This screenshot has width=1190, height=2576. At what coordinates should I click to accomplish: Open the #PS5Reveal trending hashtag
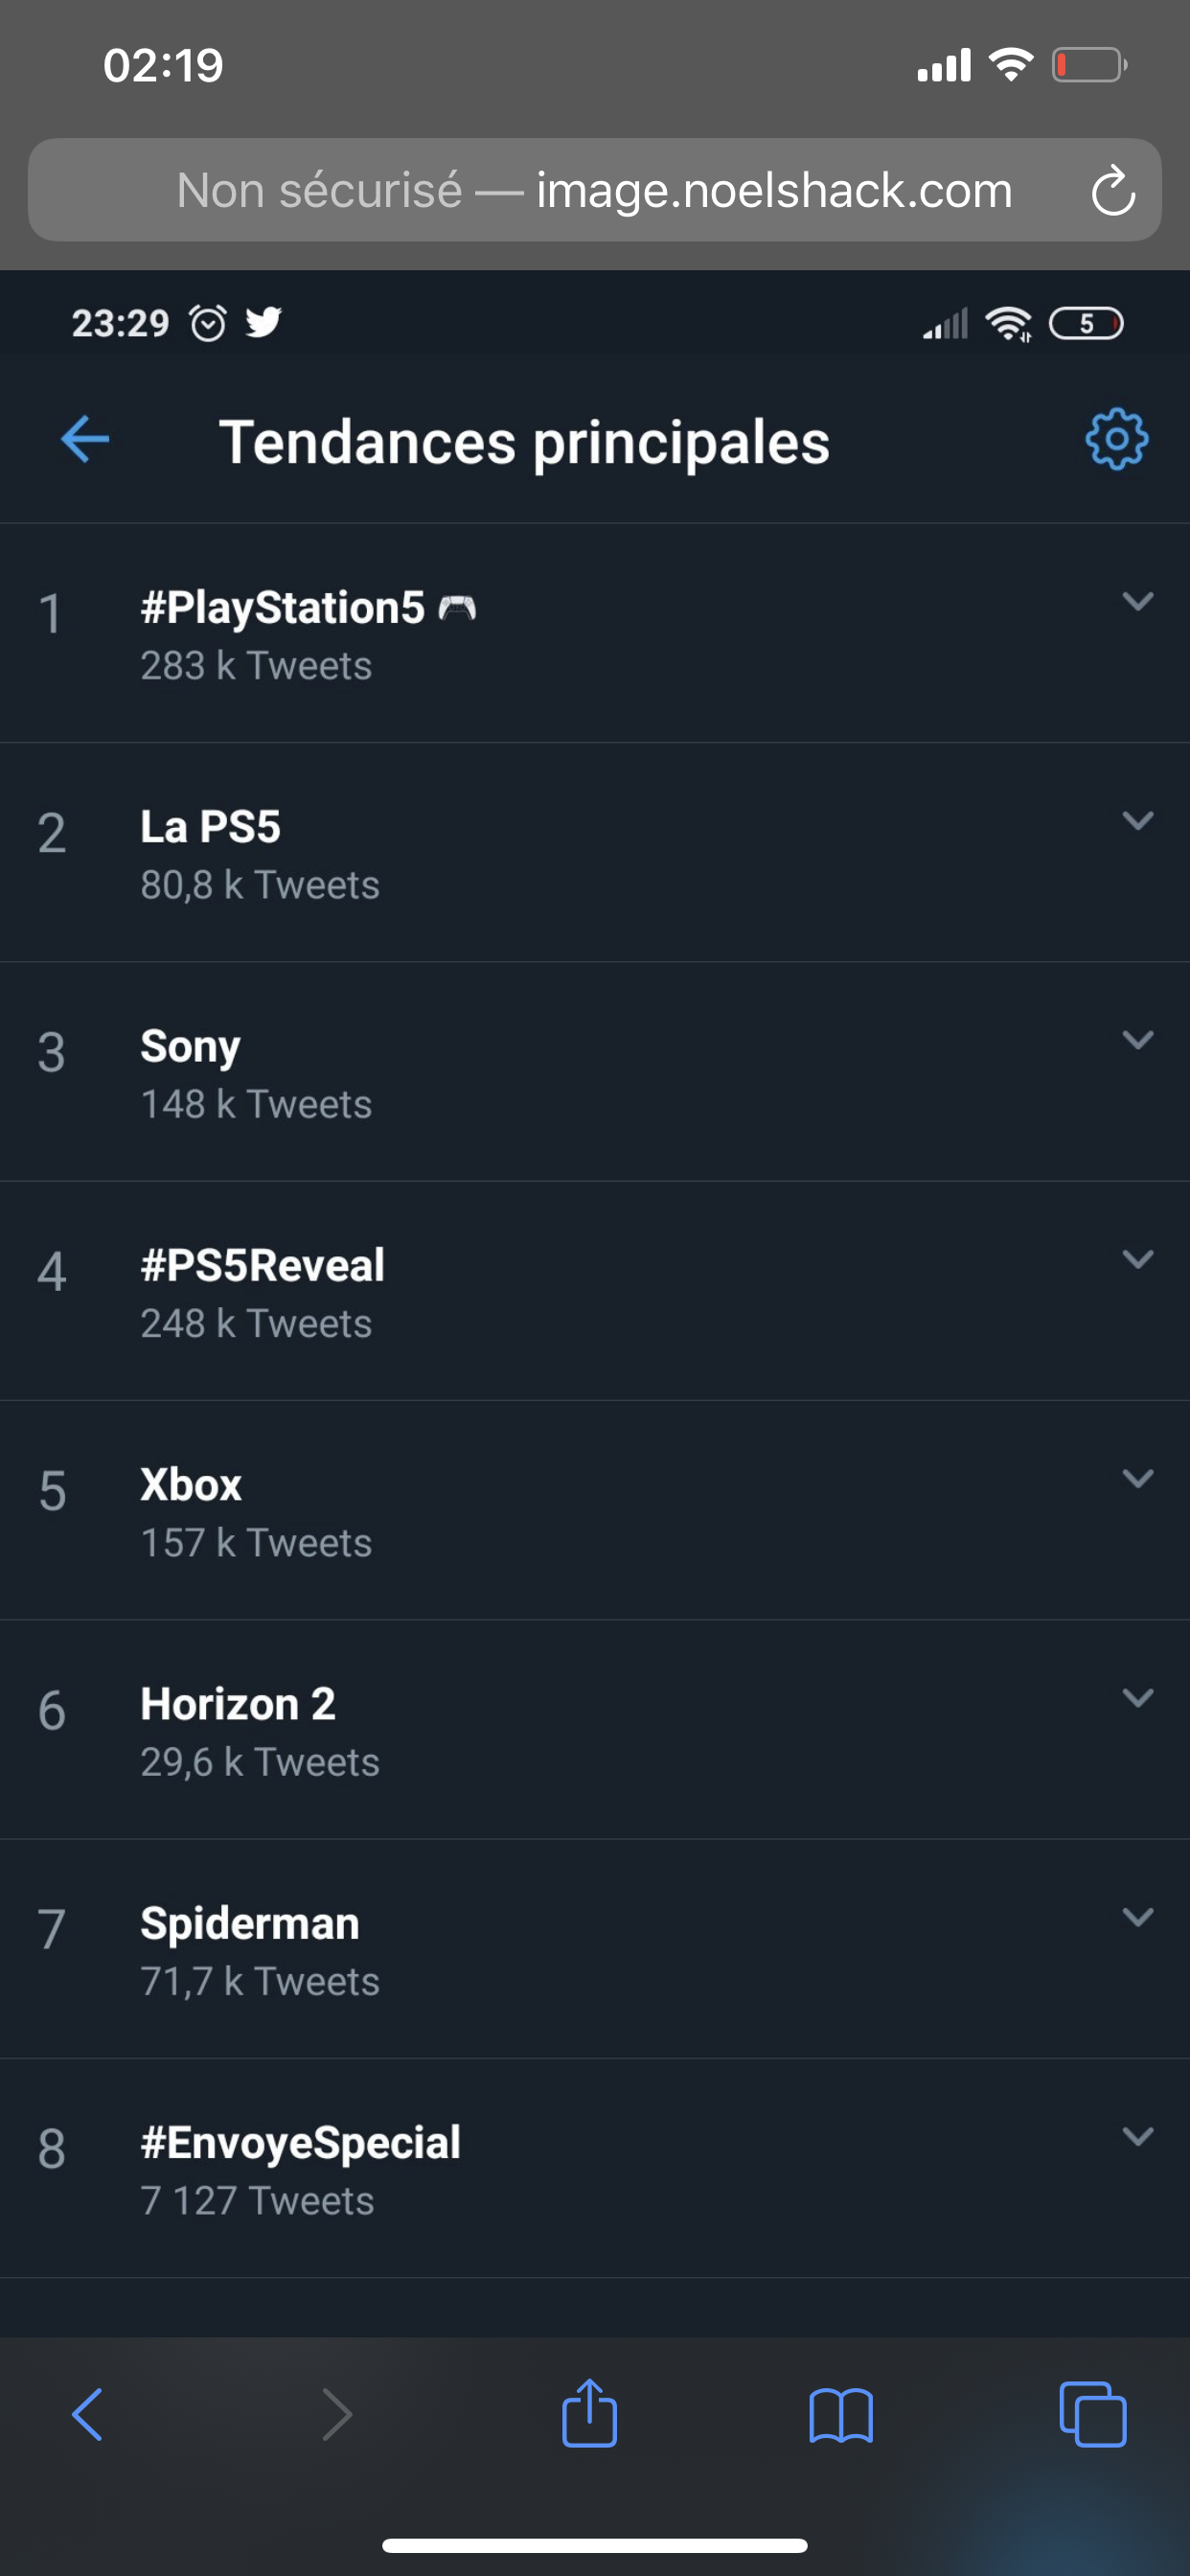point(263,1266)
